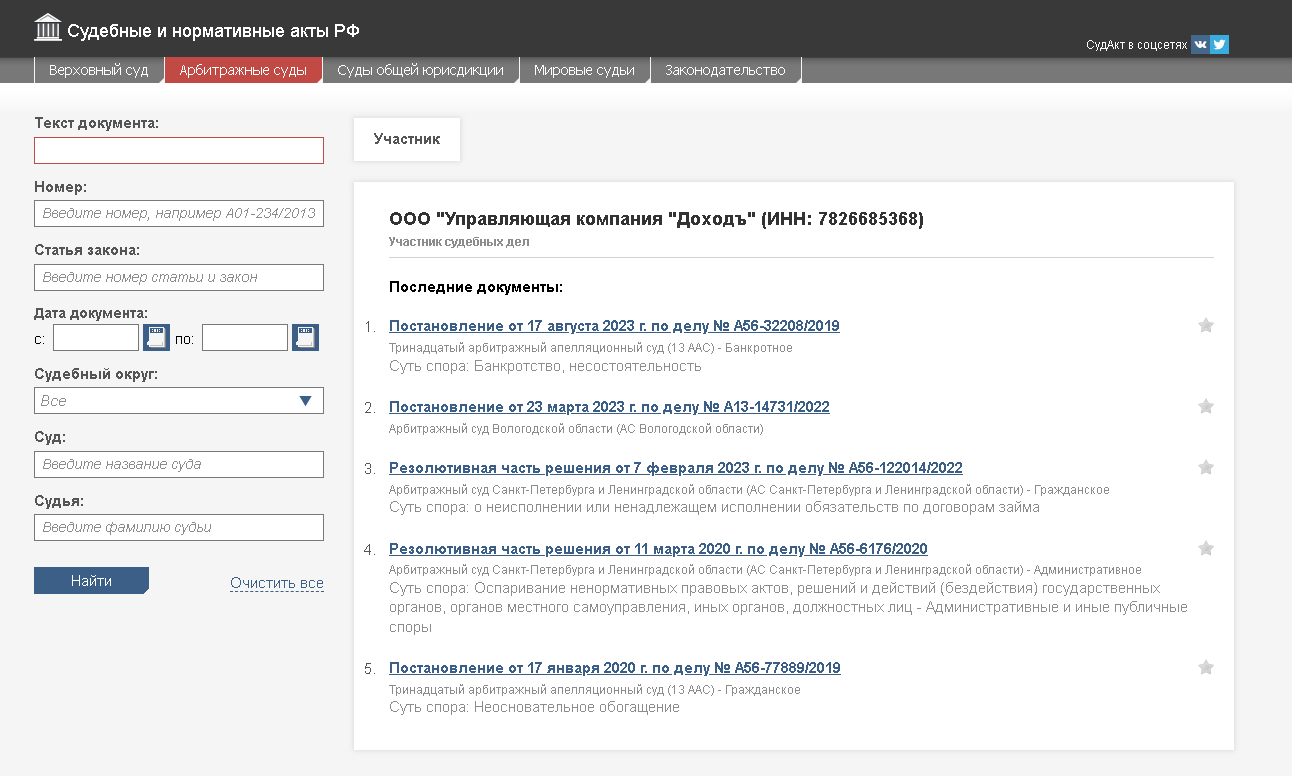Select the Участник tab
The height and width of the screenshot is (776, 1292).
coord(407,139)
